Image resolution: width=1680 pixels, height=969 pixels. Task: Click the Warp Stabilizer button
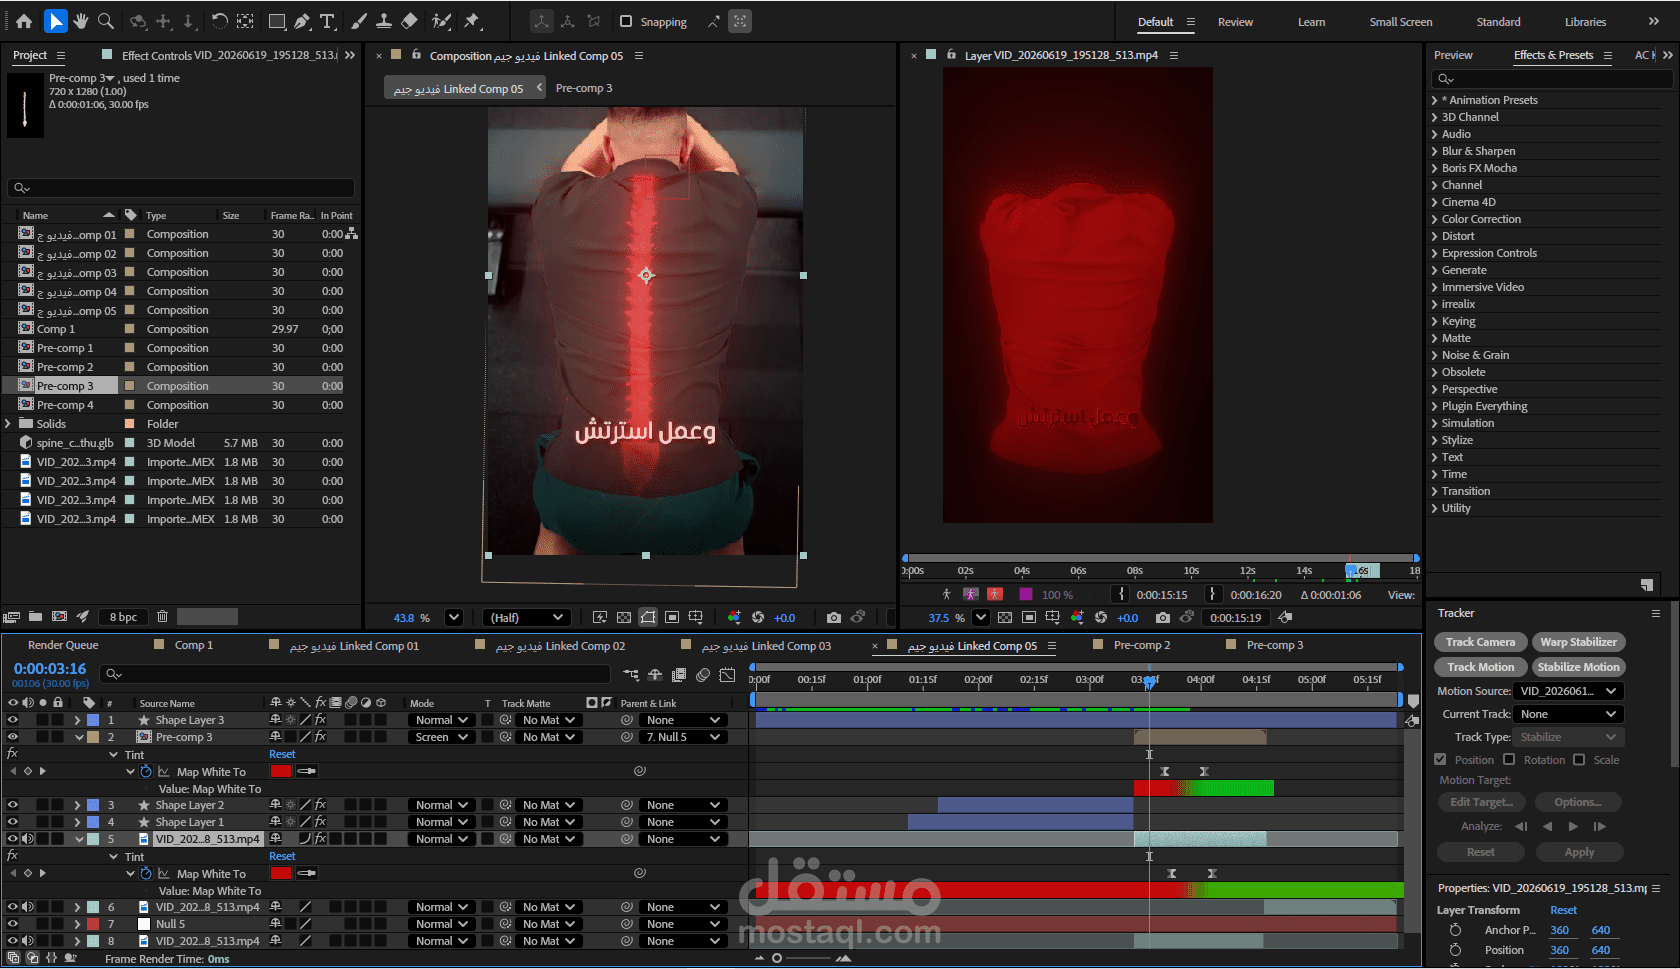point(1578,642)
